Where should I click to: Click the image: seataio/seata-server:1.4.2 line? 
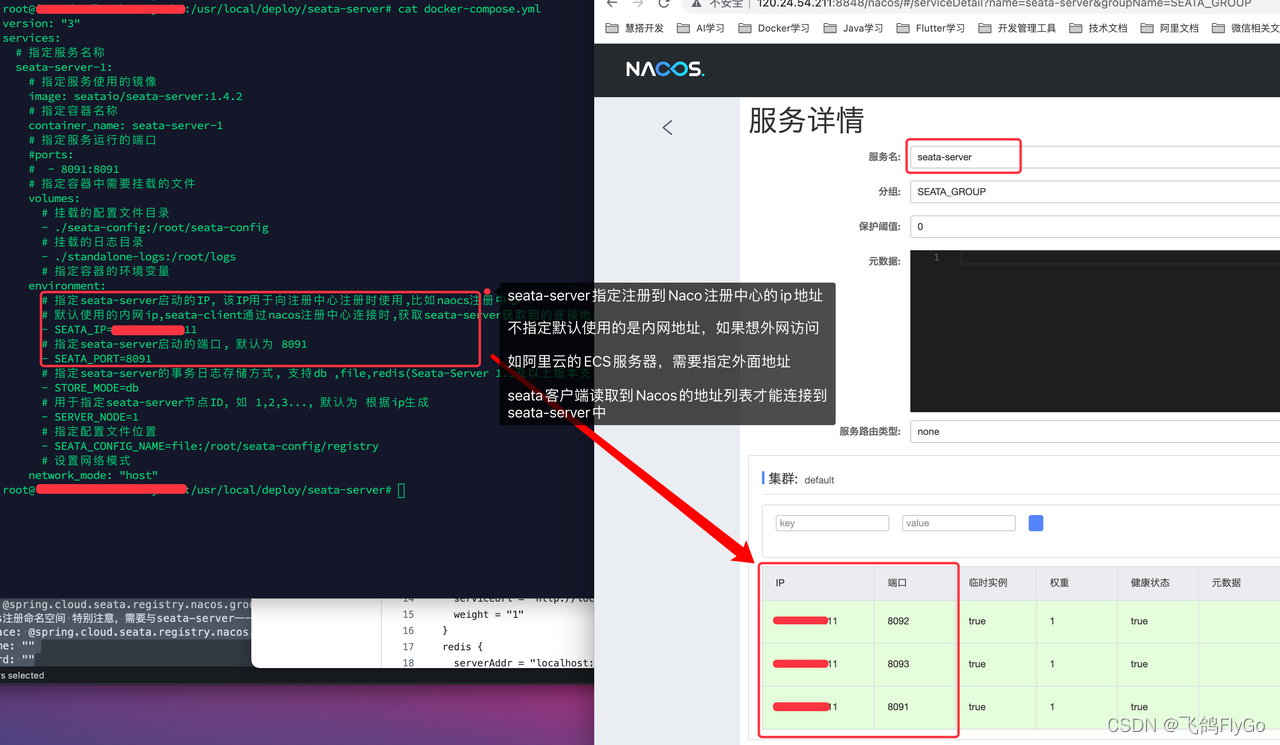[135, 96]
